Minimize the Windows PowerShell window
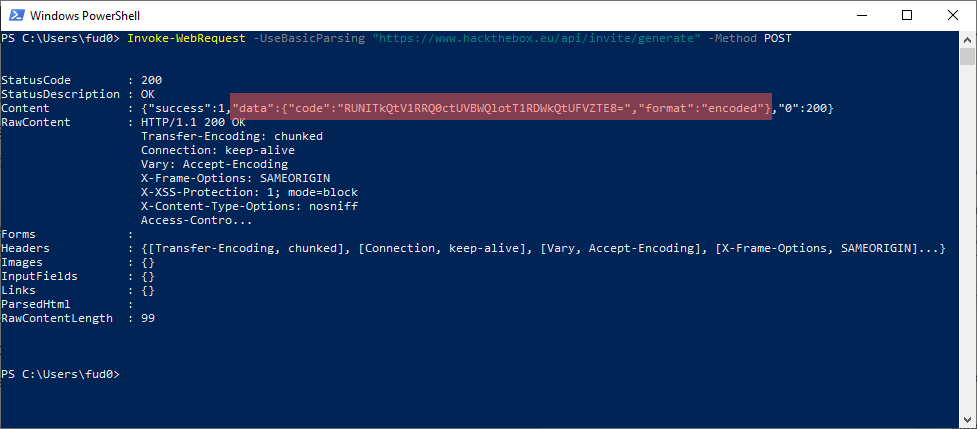The image size is (977, 429). [861, 15]
